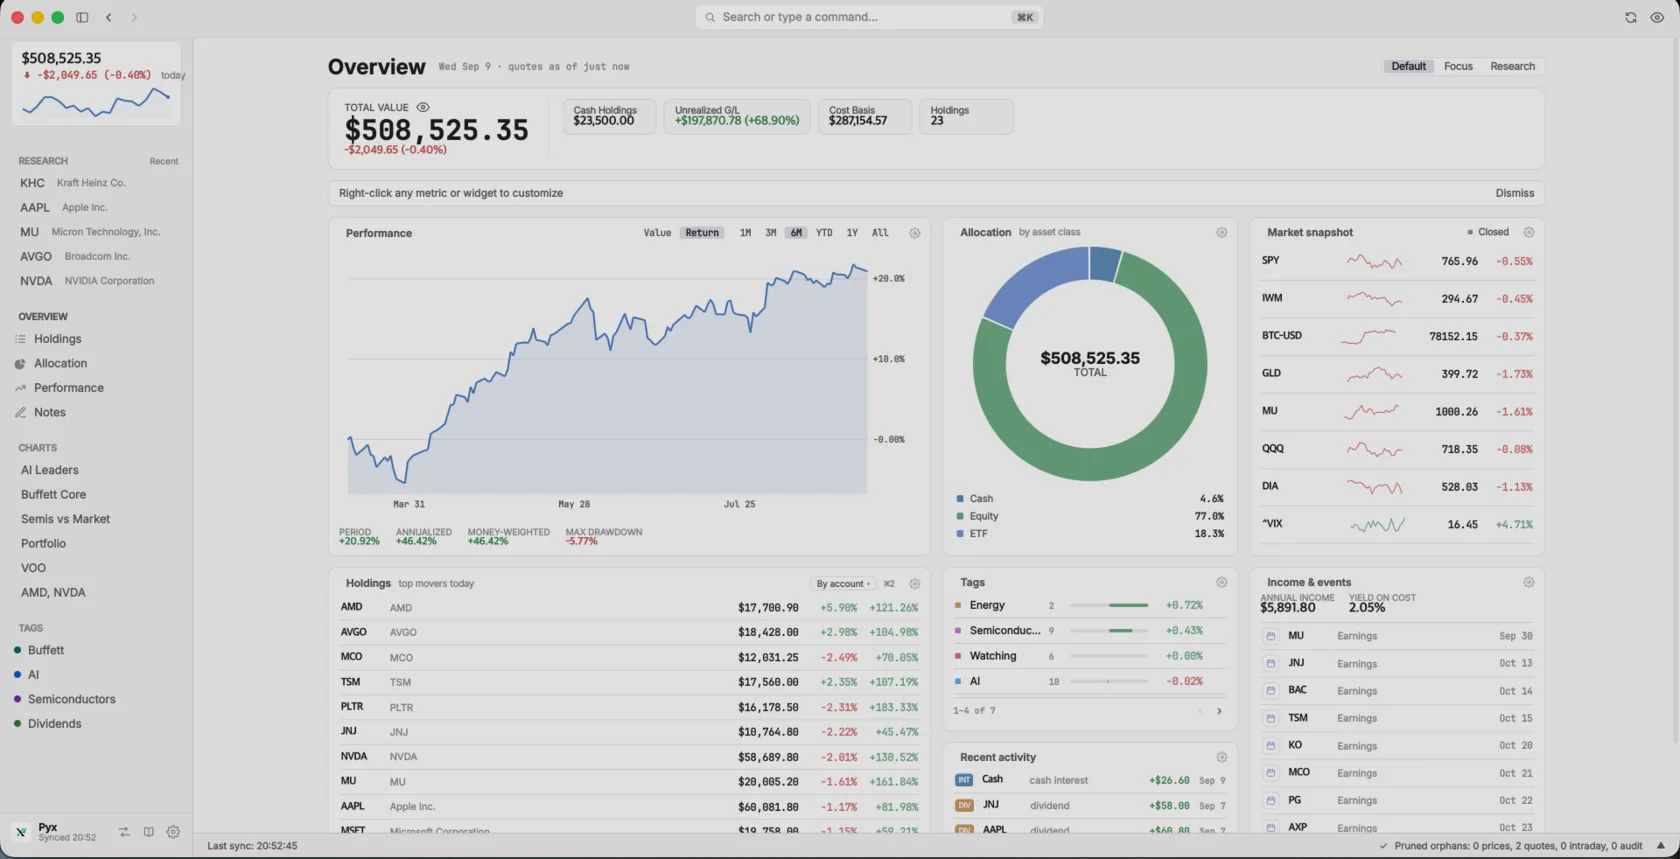Switch performance chart to Value

tap(657, 233)
